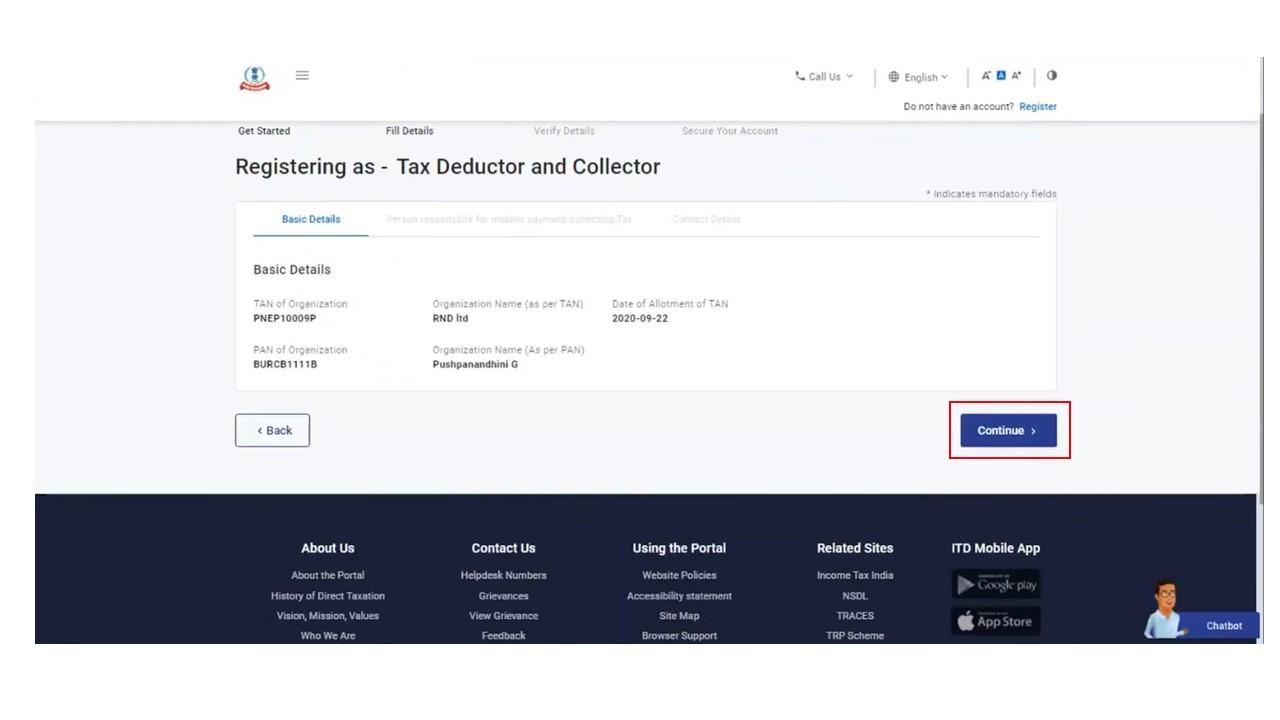Screen dimensions: 1280x720
Task: Open the English language dropdown
Action: [x=919, y=76]
